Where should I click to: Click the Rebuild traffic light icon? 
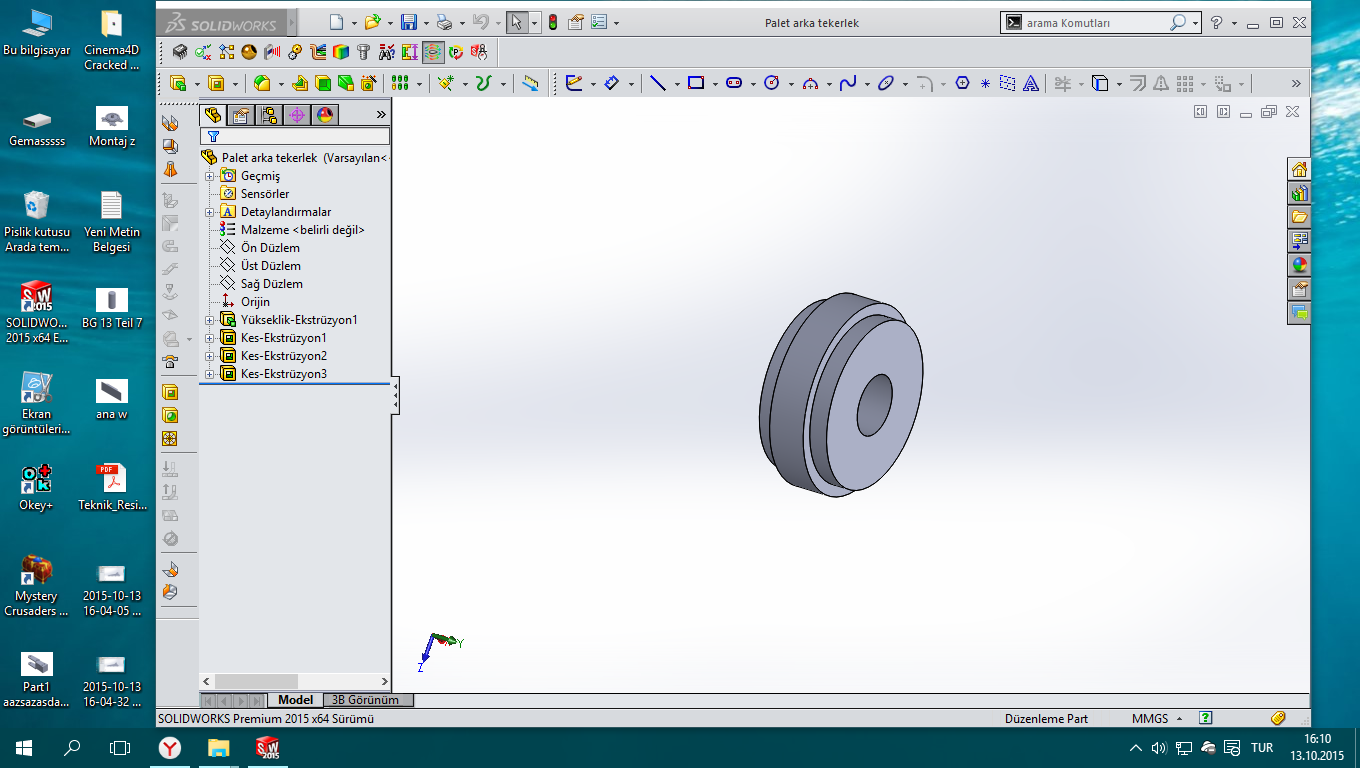click(552, 22)
